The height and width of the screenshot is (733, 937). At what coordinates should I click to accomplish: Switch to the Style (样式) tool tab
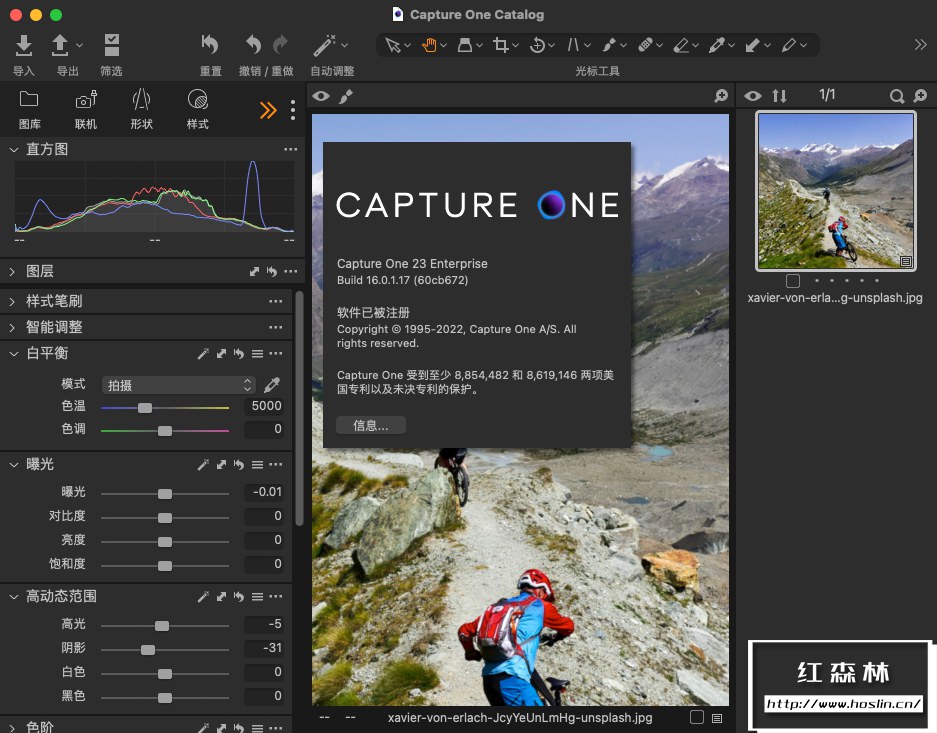point(197,100)
